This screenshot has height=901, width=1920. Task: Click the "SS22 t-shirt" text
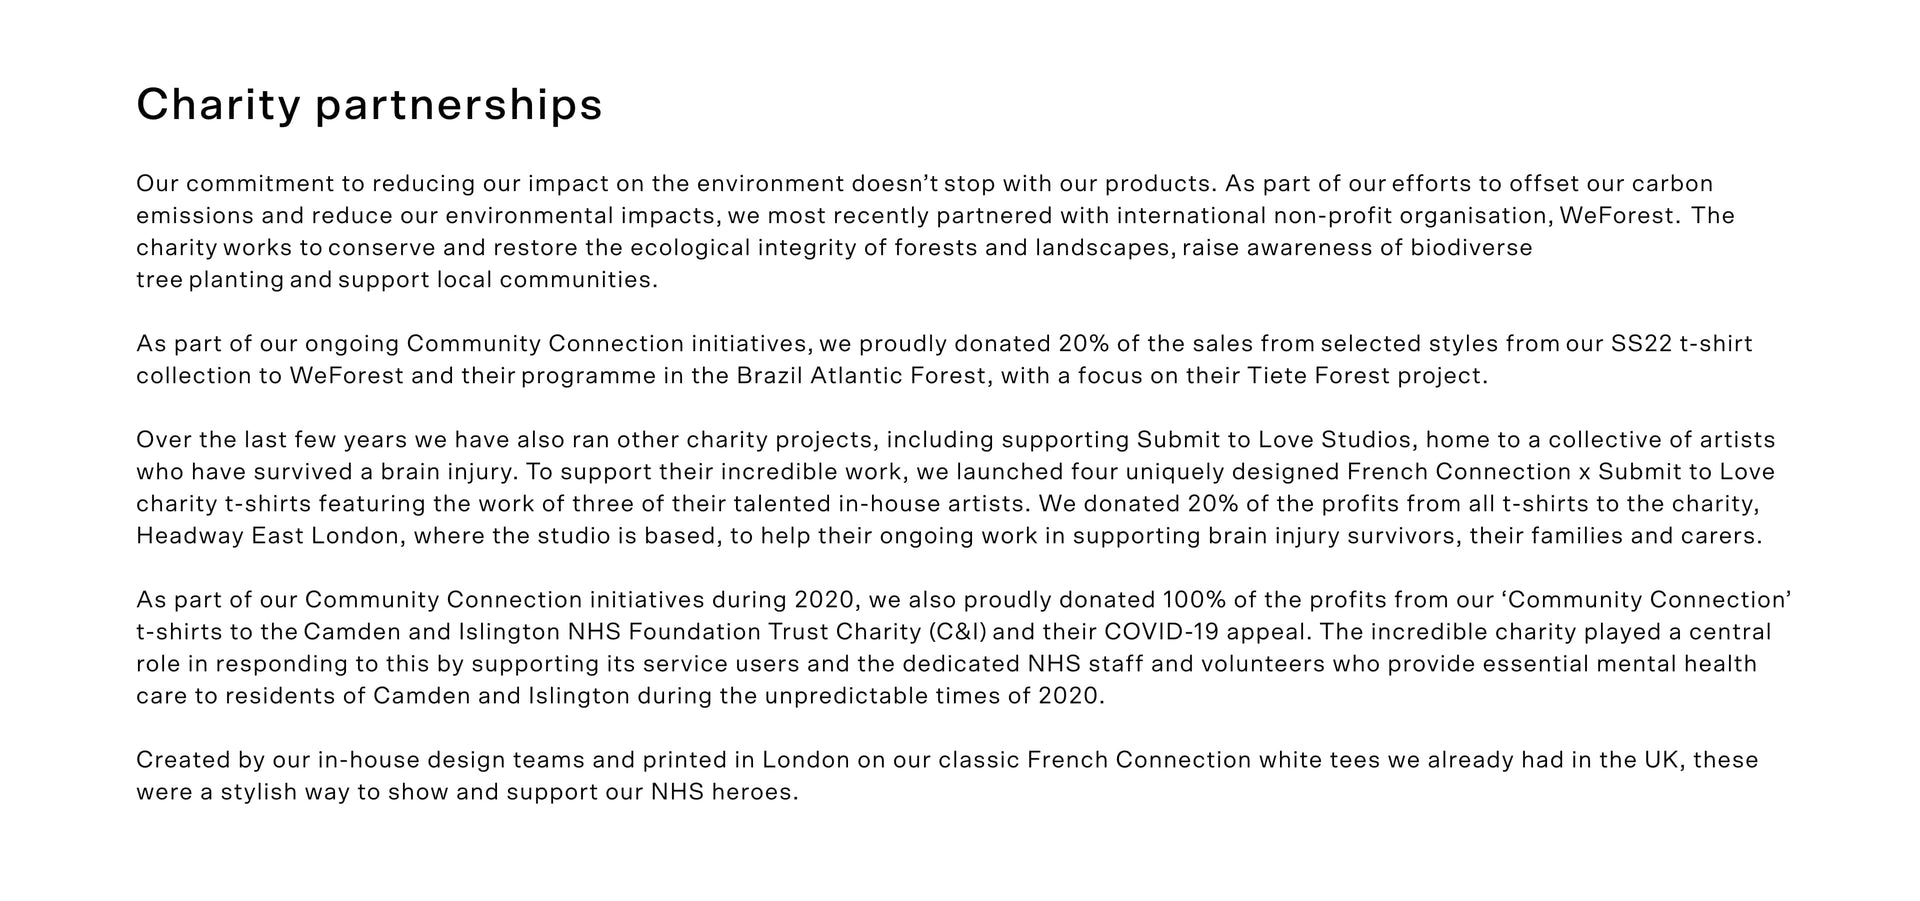tap(1681, 344)
